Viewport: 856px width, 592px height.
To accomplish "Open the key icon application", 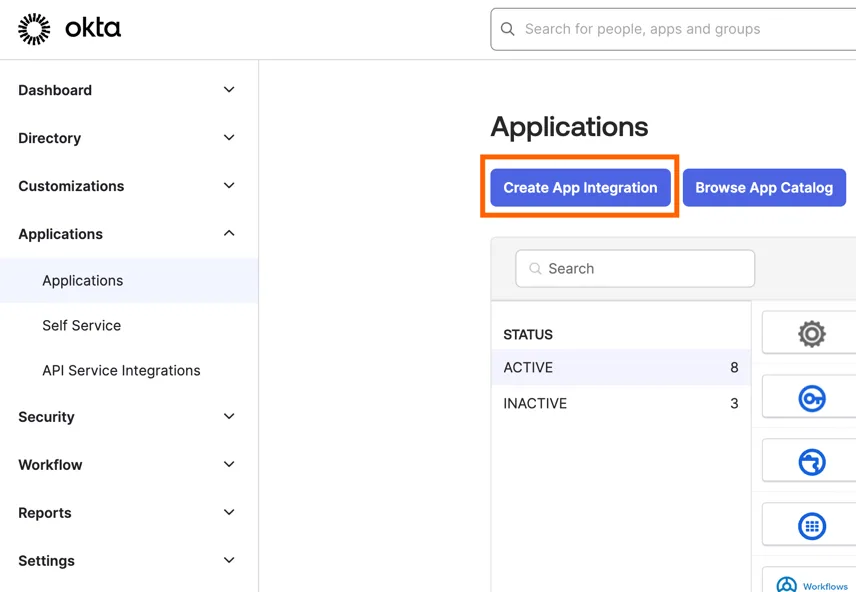I will coord(812,398).
